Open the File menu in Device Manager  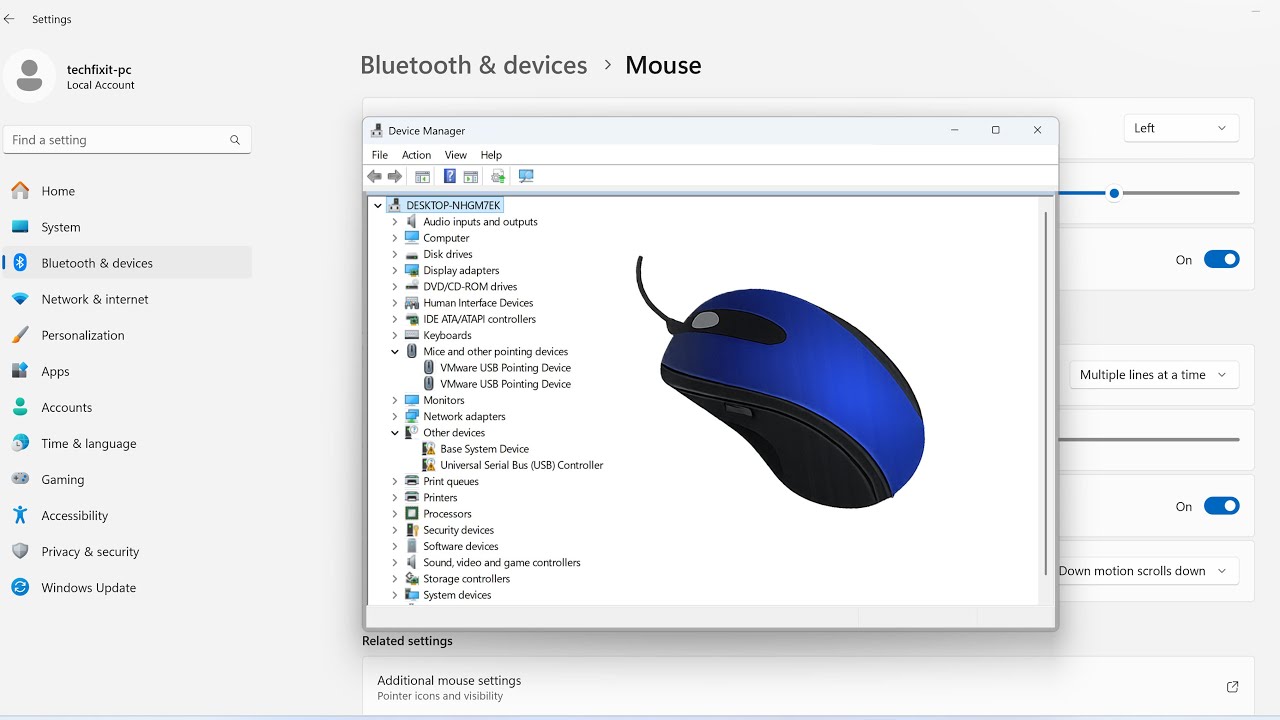tap(380, 155)
